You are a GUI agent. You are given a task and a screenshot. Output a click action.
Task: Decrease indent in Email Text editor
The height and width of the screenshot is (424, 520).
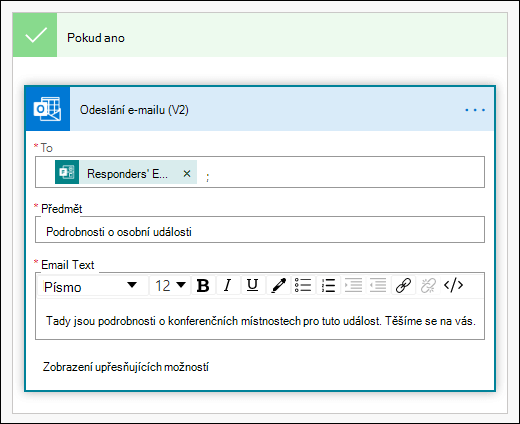tap(378, 285)
